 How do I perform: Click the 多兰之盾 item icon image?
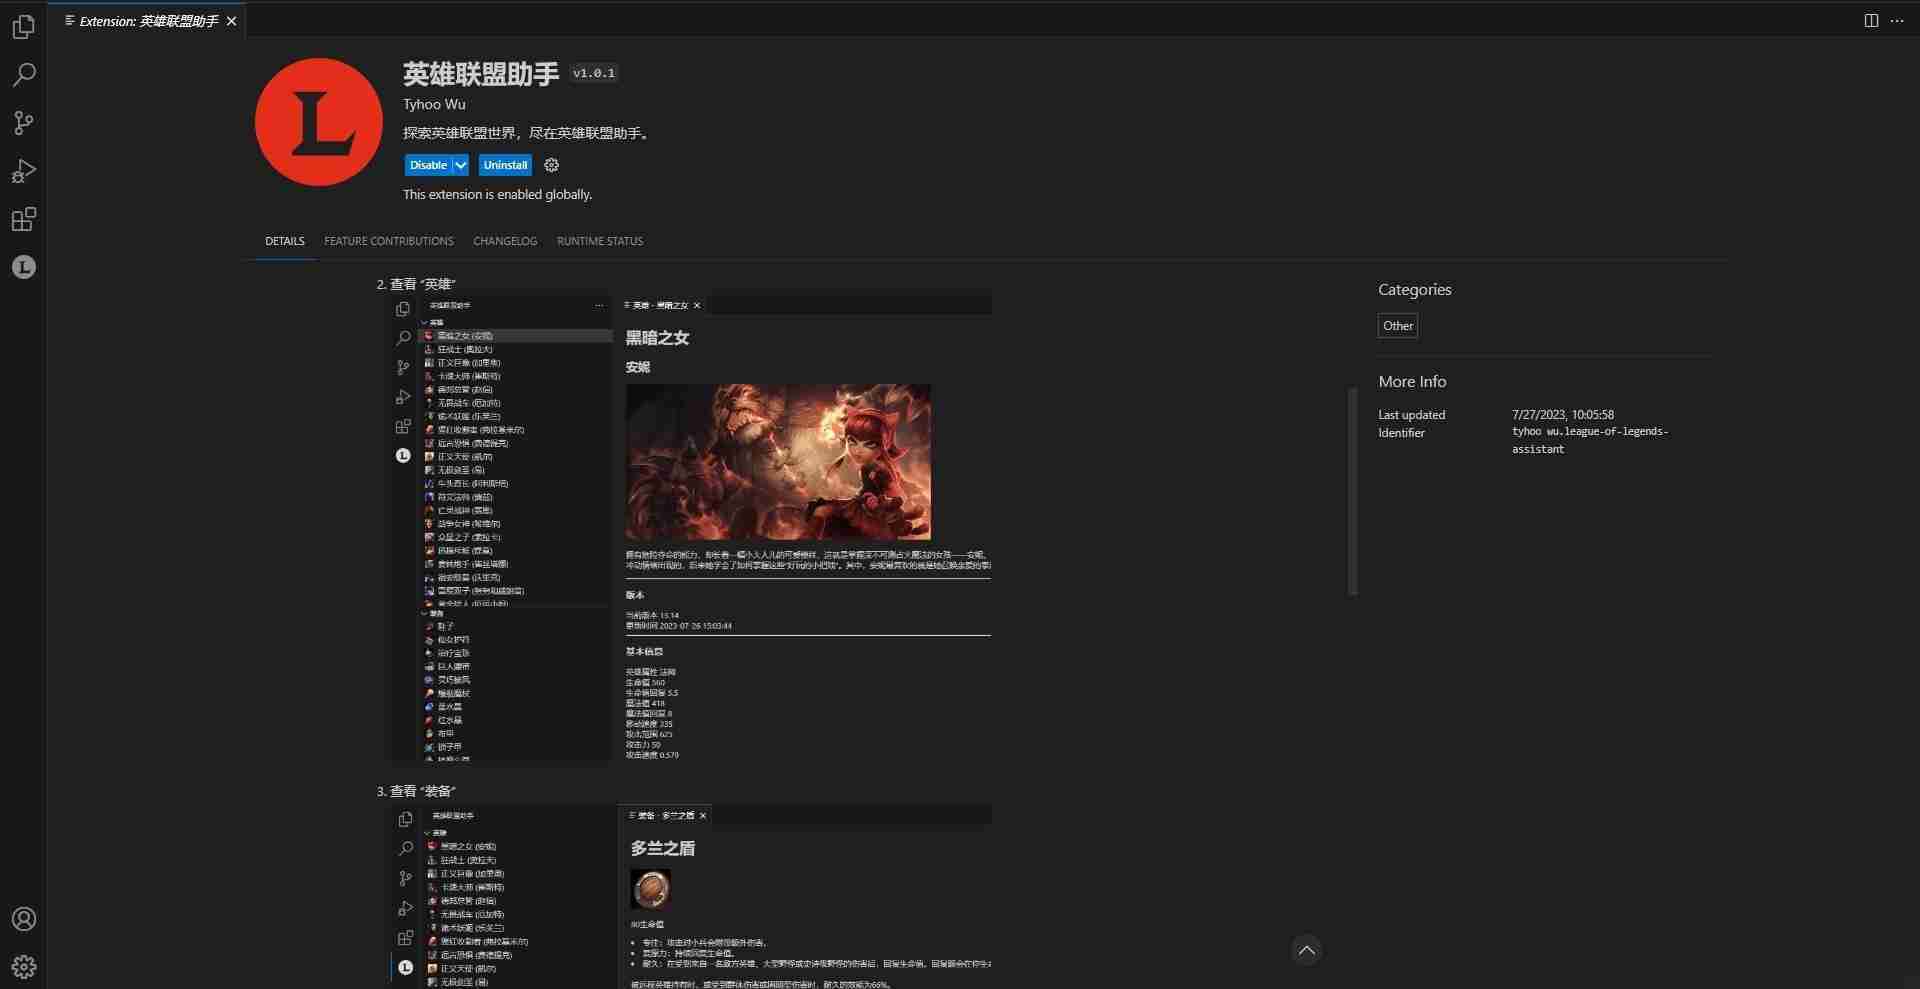[650, 889]
